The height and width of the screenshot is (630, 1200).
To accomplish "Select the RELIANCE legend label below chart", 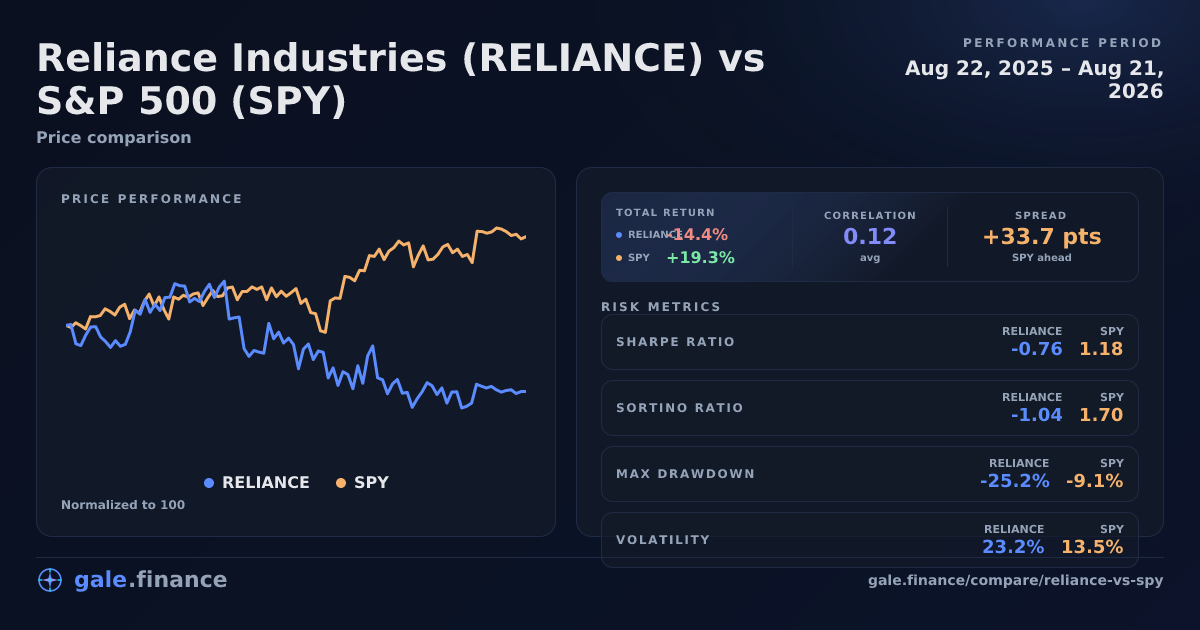I will tap(266, 483).
